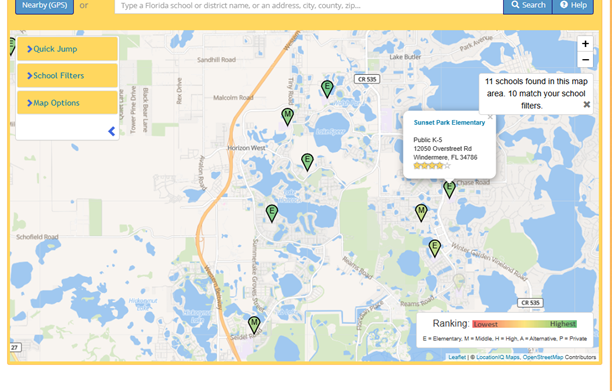Expand the Quick Jump section
Image resolution: width=612 pixels, height=391 pixels.
(x=68, y=49)
